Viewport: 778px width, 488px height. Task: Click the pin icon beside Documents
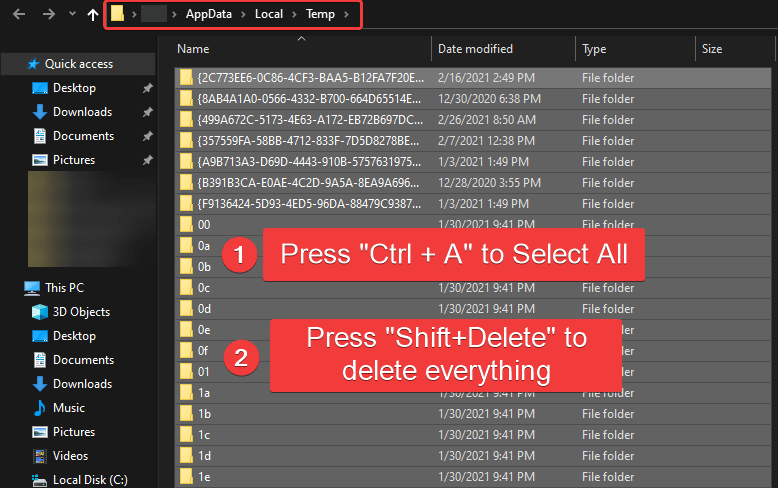coord(147,136)
